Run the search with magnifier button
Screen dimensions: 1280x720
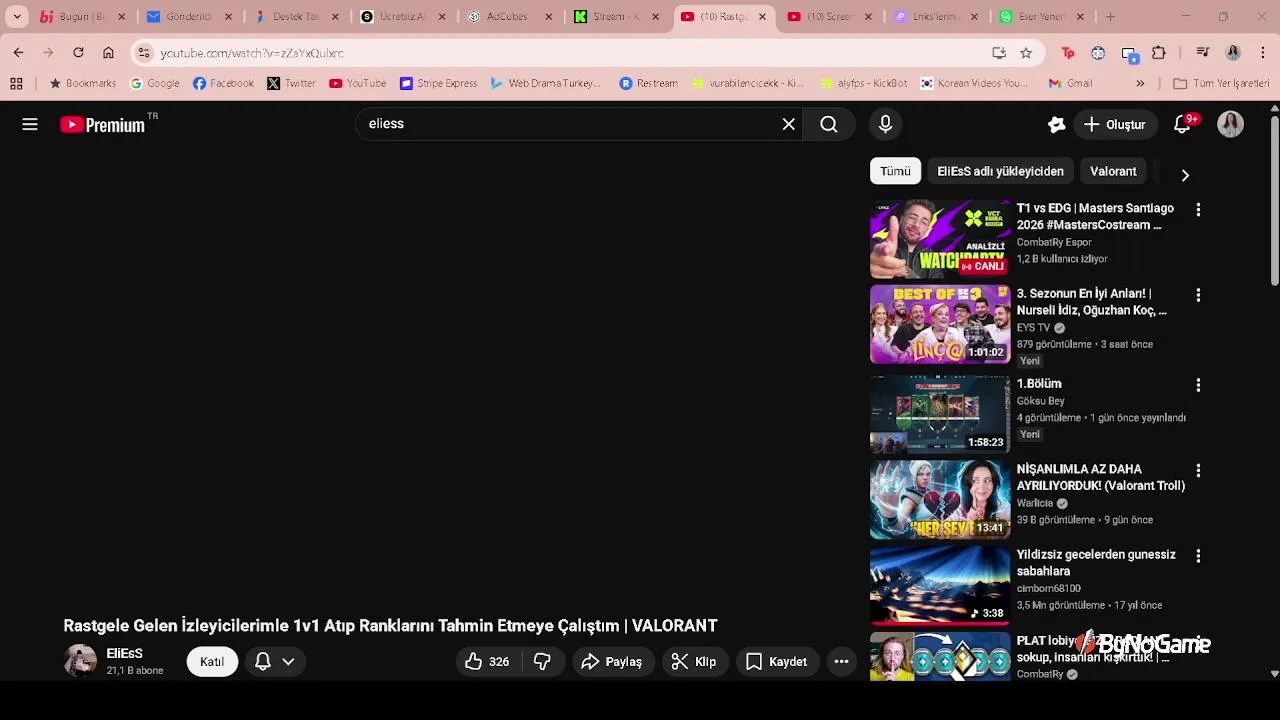click(829, 124)
